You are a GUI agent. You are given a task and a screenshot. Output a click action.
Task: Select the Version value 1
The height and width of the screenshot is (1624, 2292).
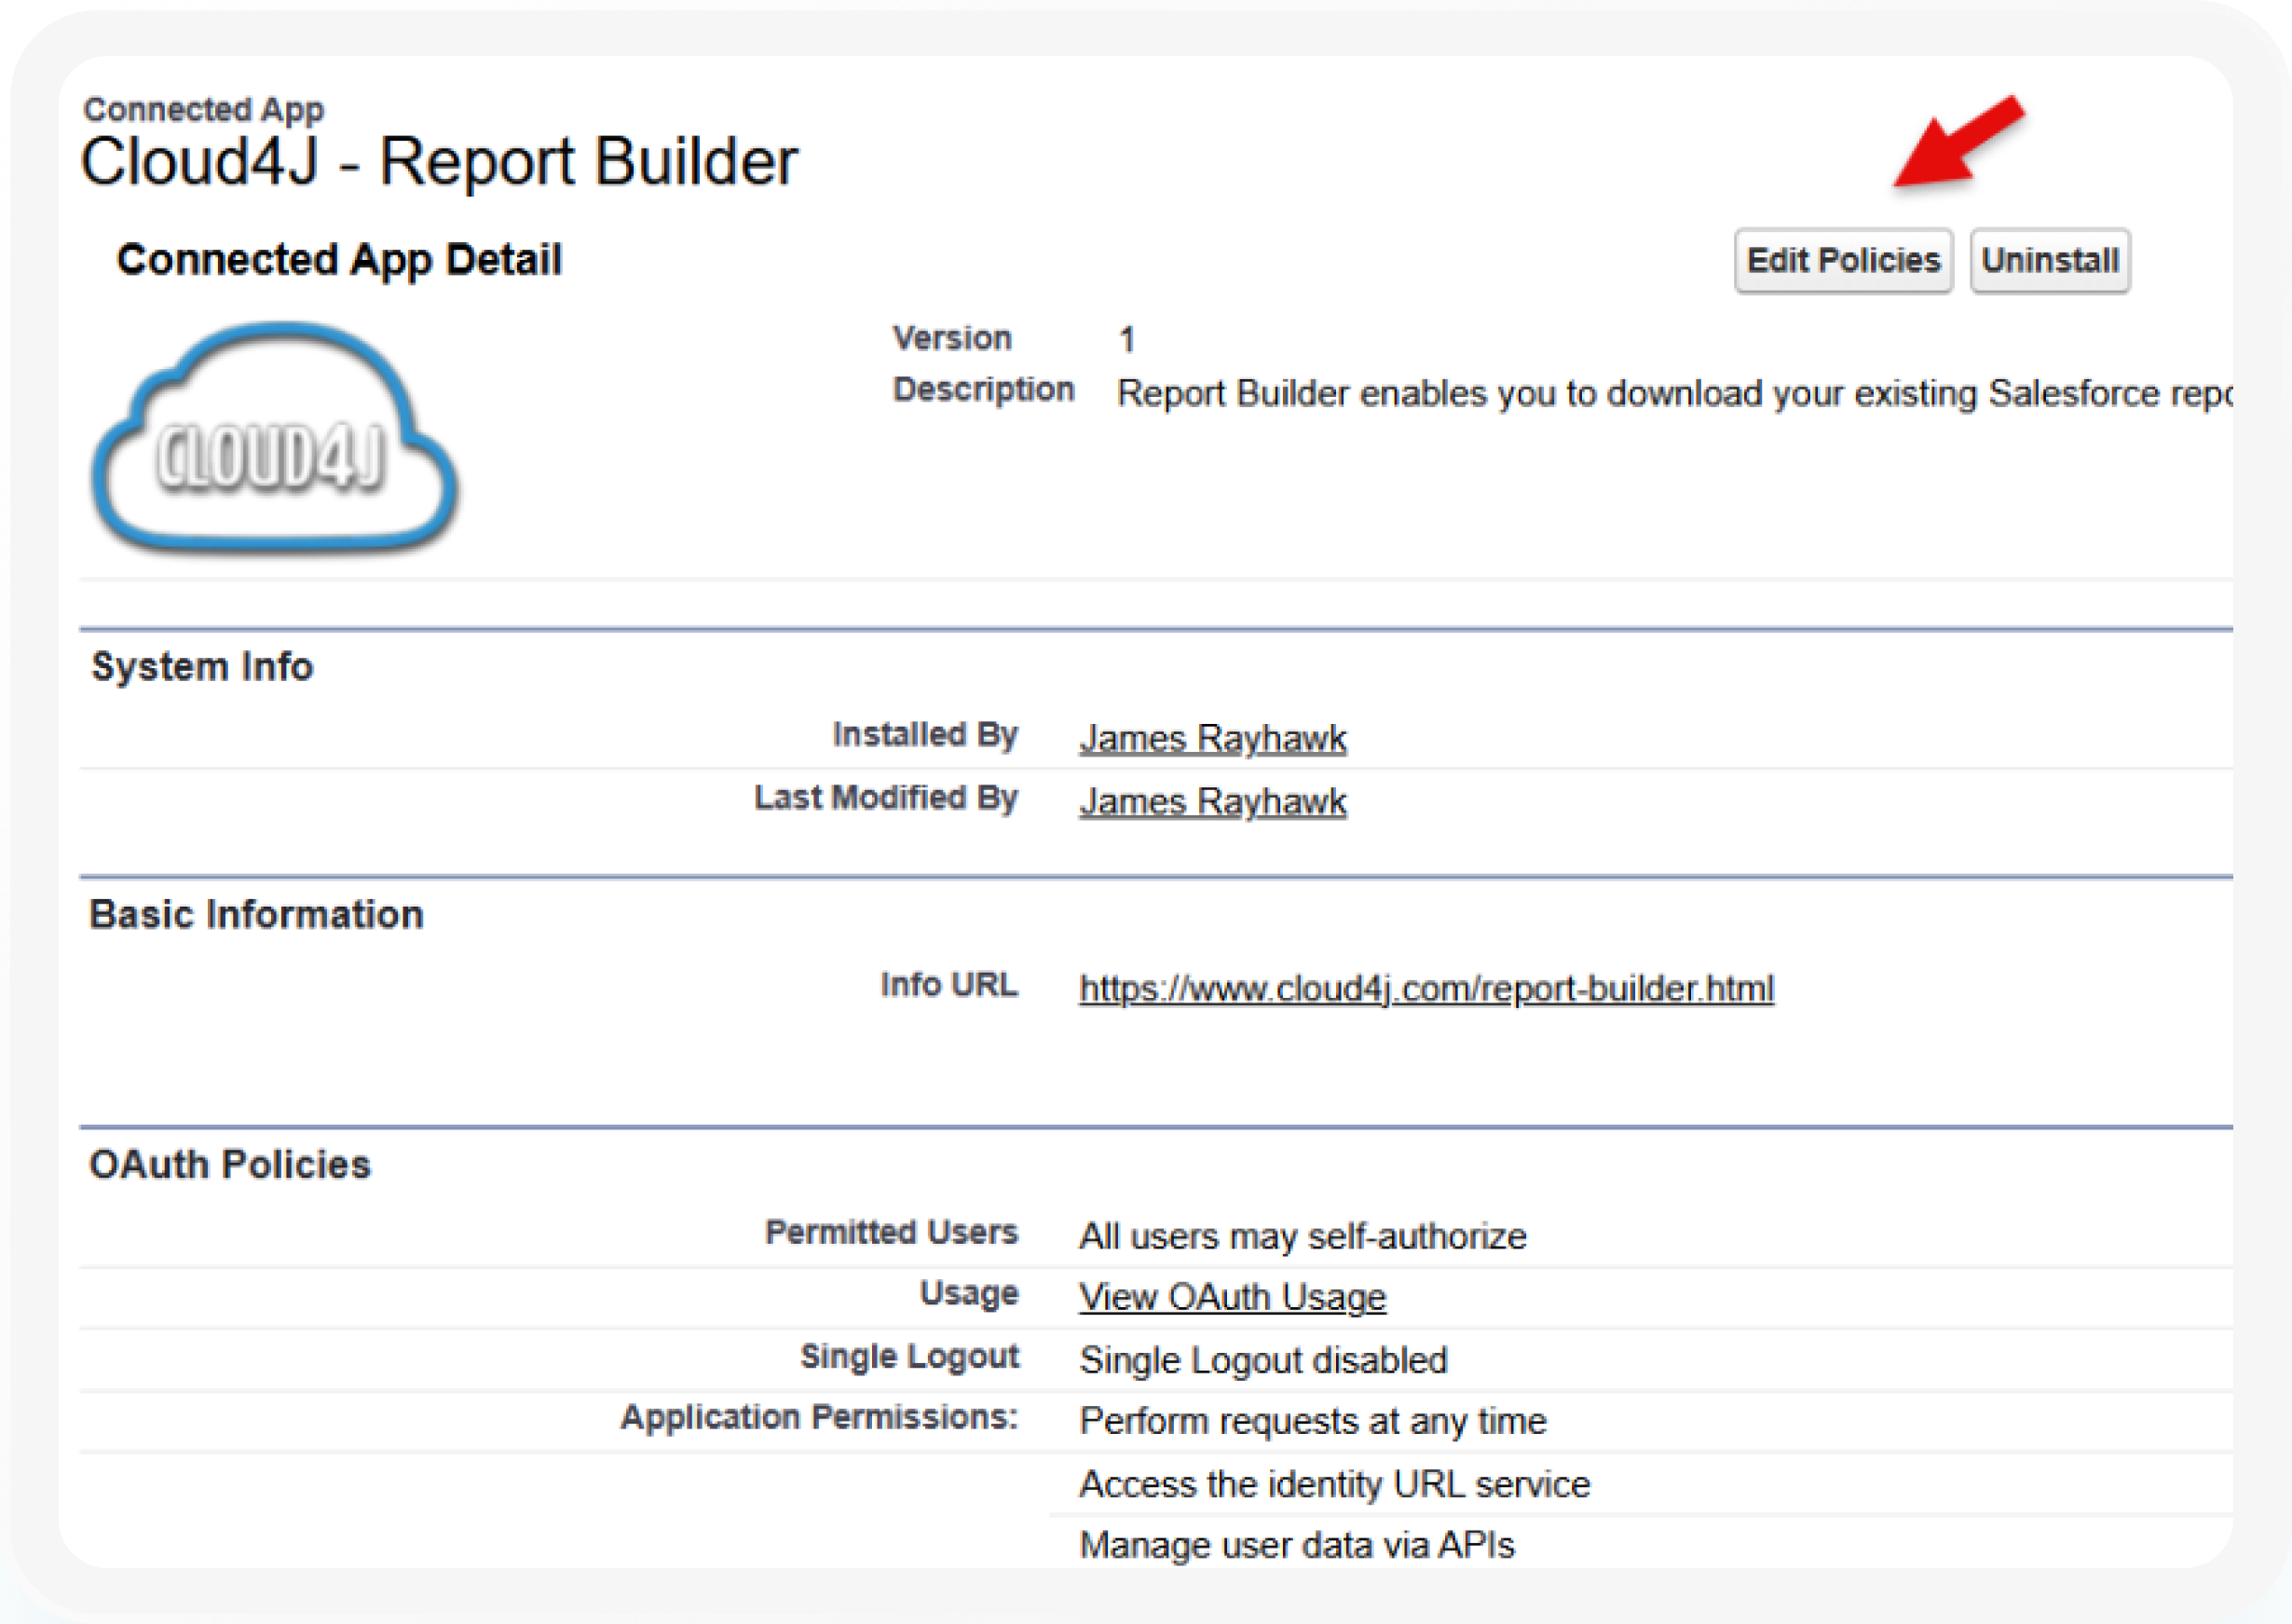tap(1127, 340)
